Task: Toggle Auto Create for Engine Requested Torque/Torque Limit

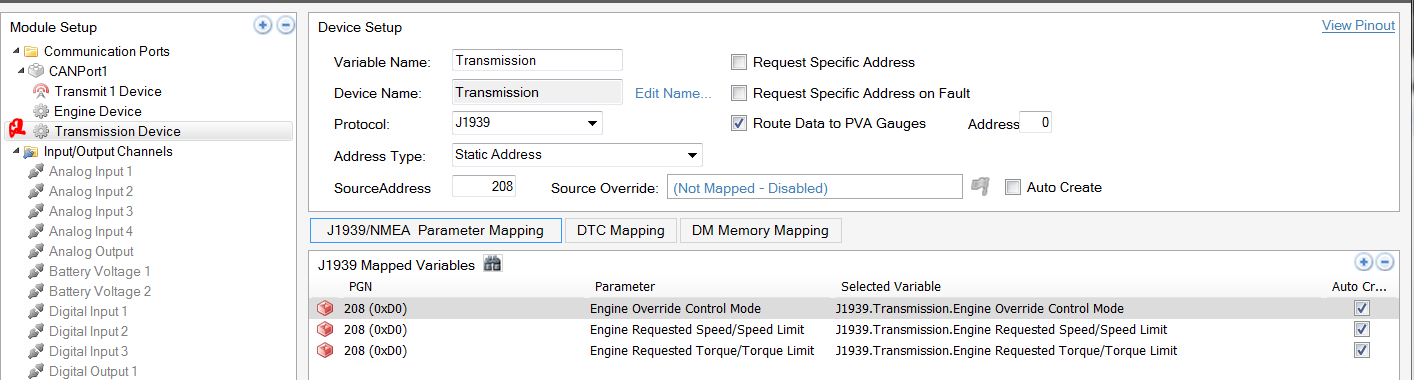Action: [1361, 351]
